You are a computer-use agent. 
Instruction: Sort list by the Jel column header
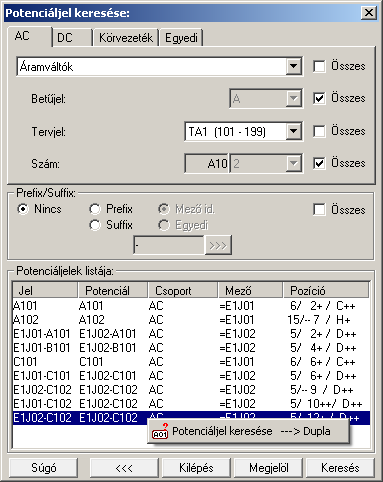pyautogui.click(x=45, y=290)
